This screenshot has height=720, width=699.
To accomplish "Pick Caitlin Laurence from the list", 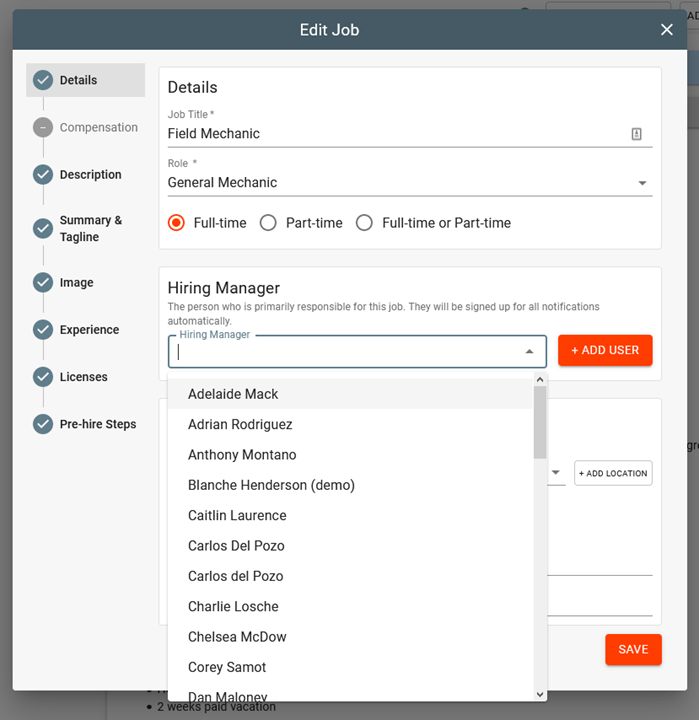I will pos(350,515).
